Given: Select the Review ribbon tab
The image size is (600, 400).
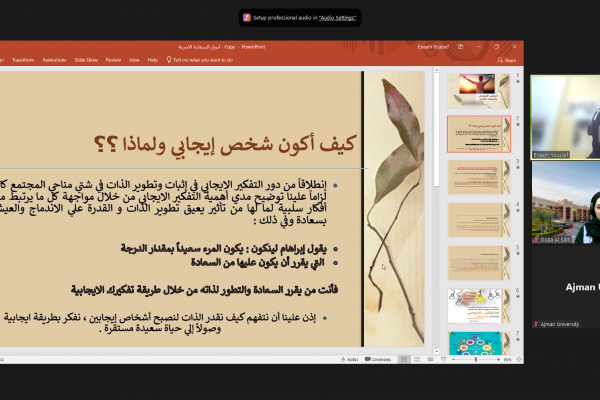Looking at the screenshot, I should (114, 60).
